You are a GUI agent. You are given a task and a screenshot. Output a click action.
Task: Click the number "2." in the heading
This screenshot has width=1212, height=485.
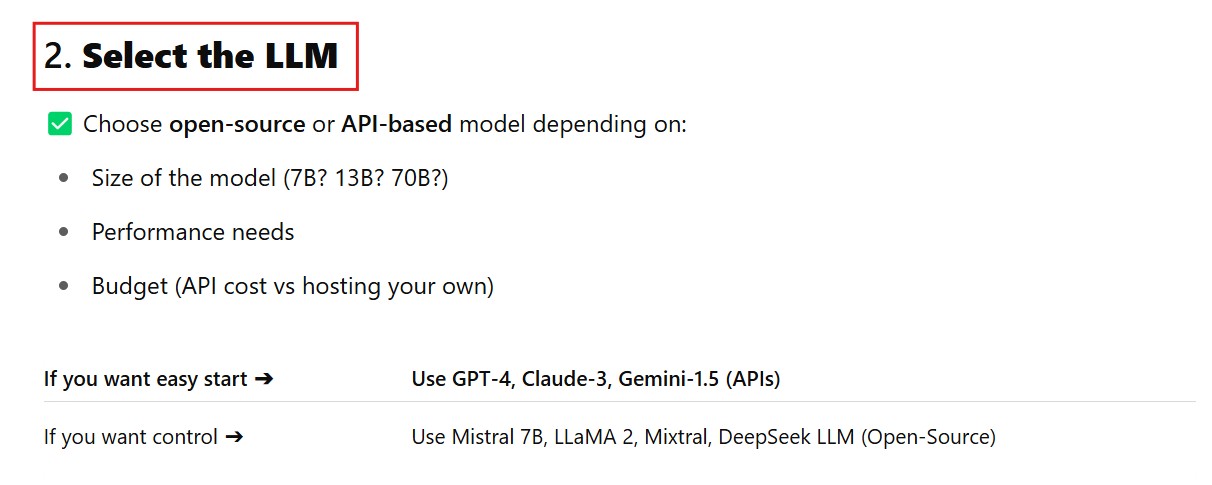[58, 56]
